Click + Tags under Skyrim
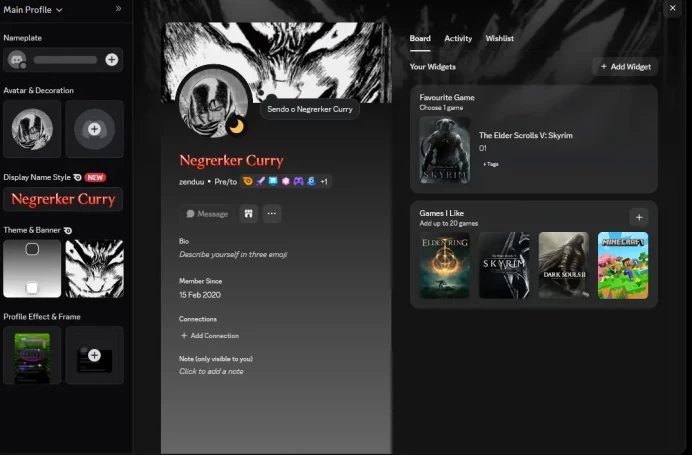The width and height of the screenshot is (692, 455). click(x=490, y=164)
